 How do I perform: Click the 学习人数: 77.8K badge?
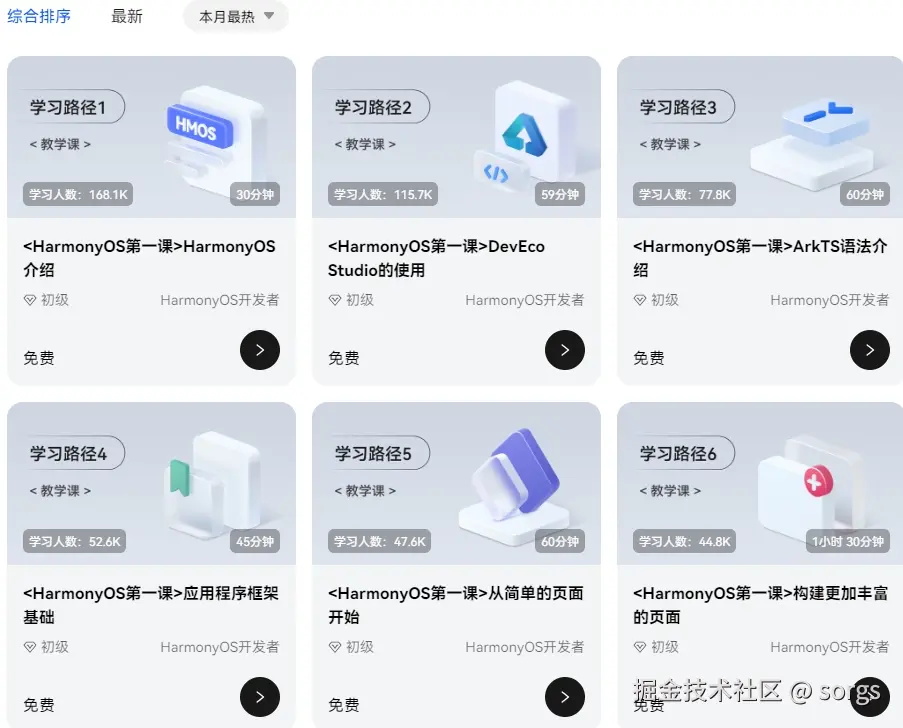point(684,195)
